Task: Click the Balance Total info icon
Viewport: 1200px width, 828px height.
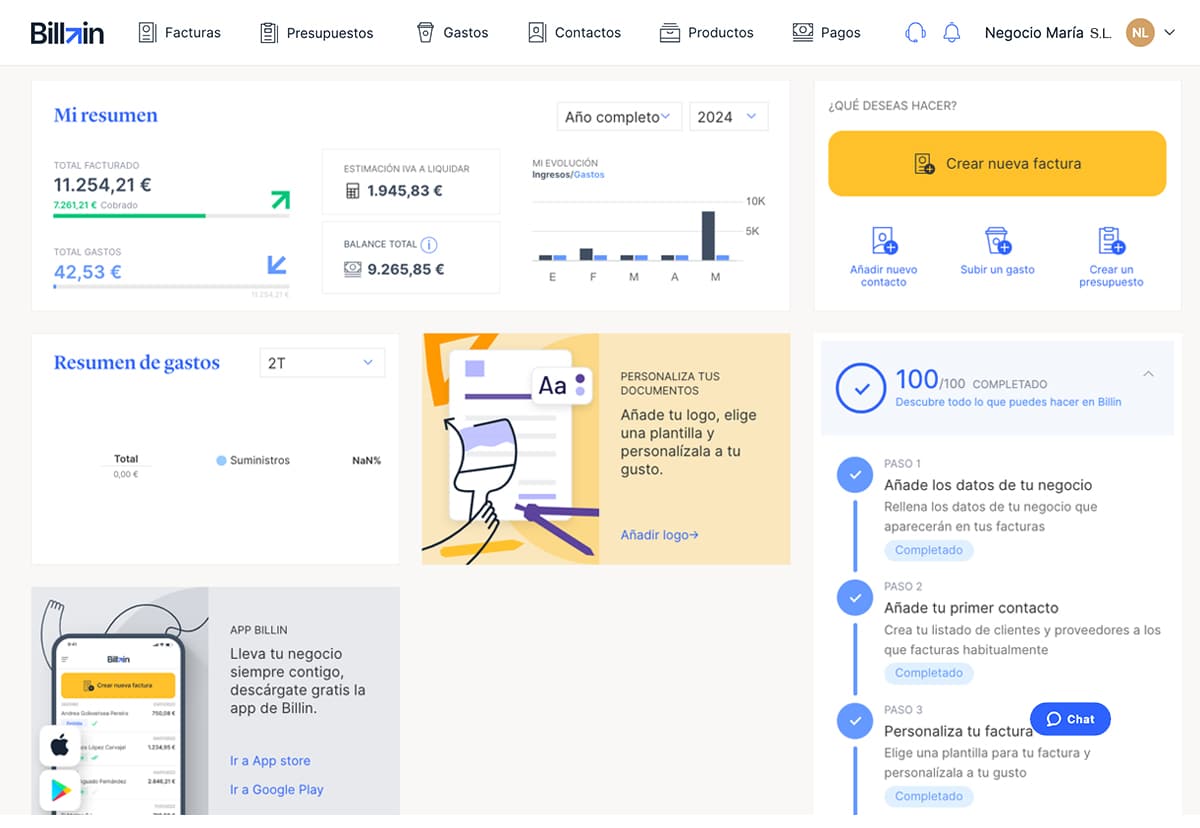Action: [429, 244]
